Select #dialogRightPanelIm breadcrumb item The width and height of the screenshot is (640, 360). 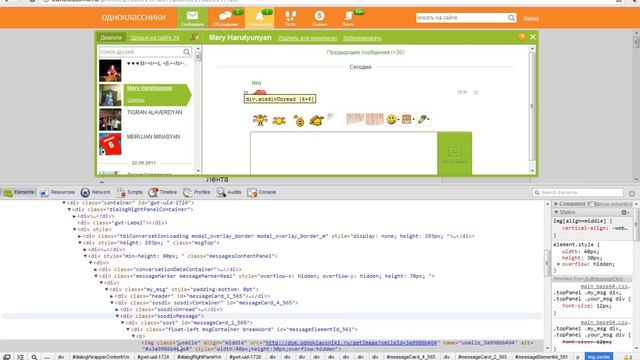199,357
